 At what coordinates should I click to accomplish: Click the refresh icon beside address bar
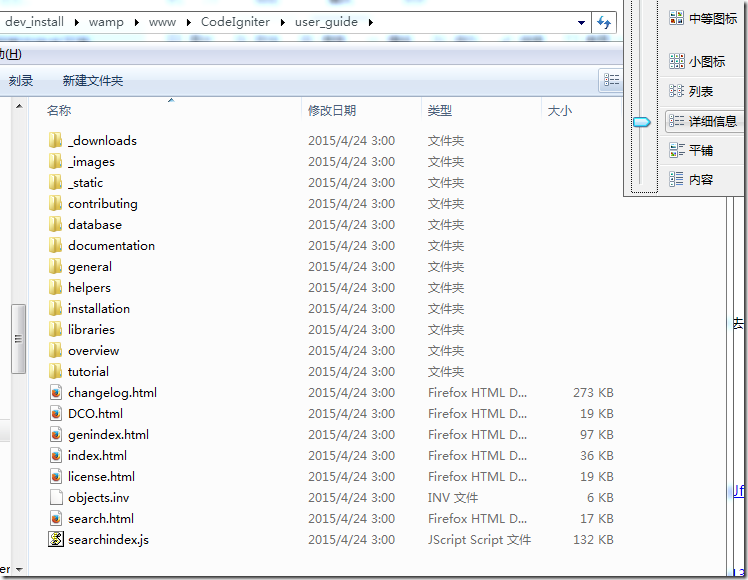604,22
